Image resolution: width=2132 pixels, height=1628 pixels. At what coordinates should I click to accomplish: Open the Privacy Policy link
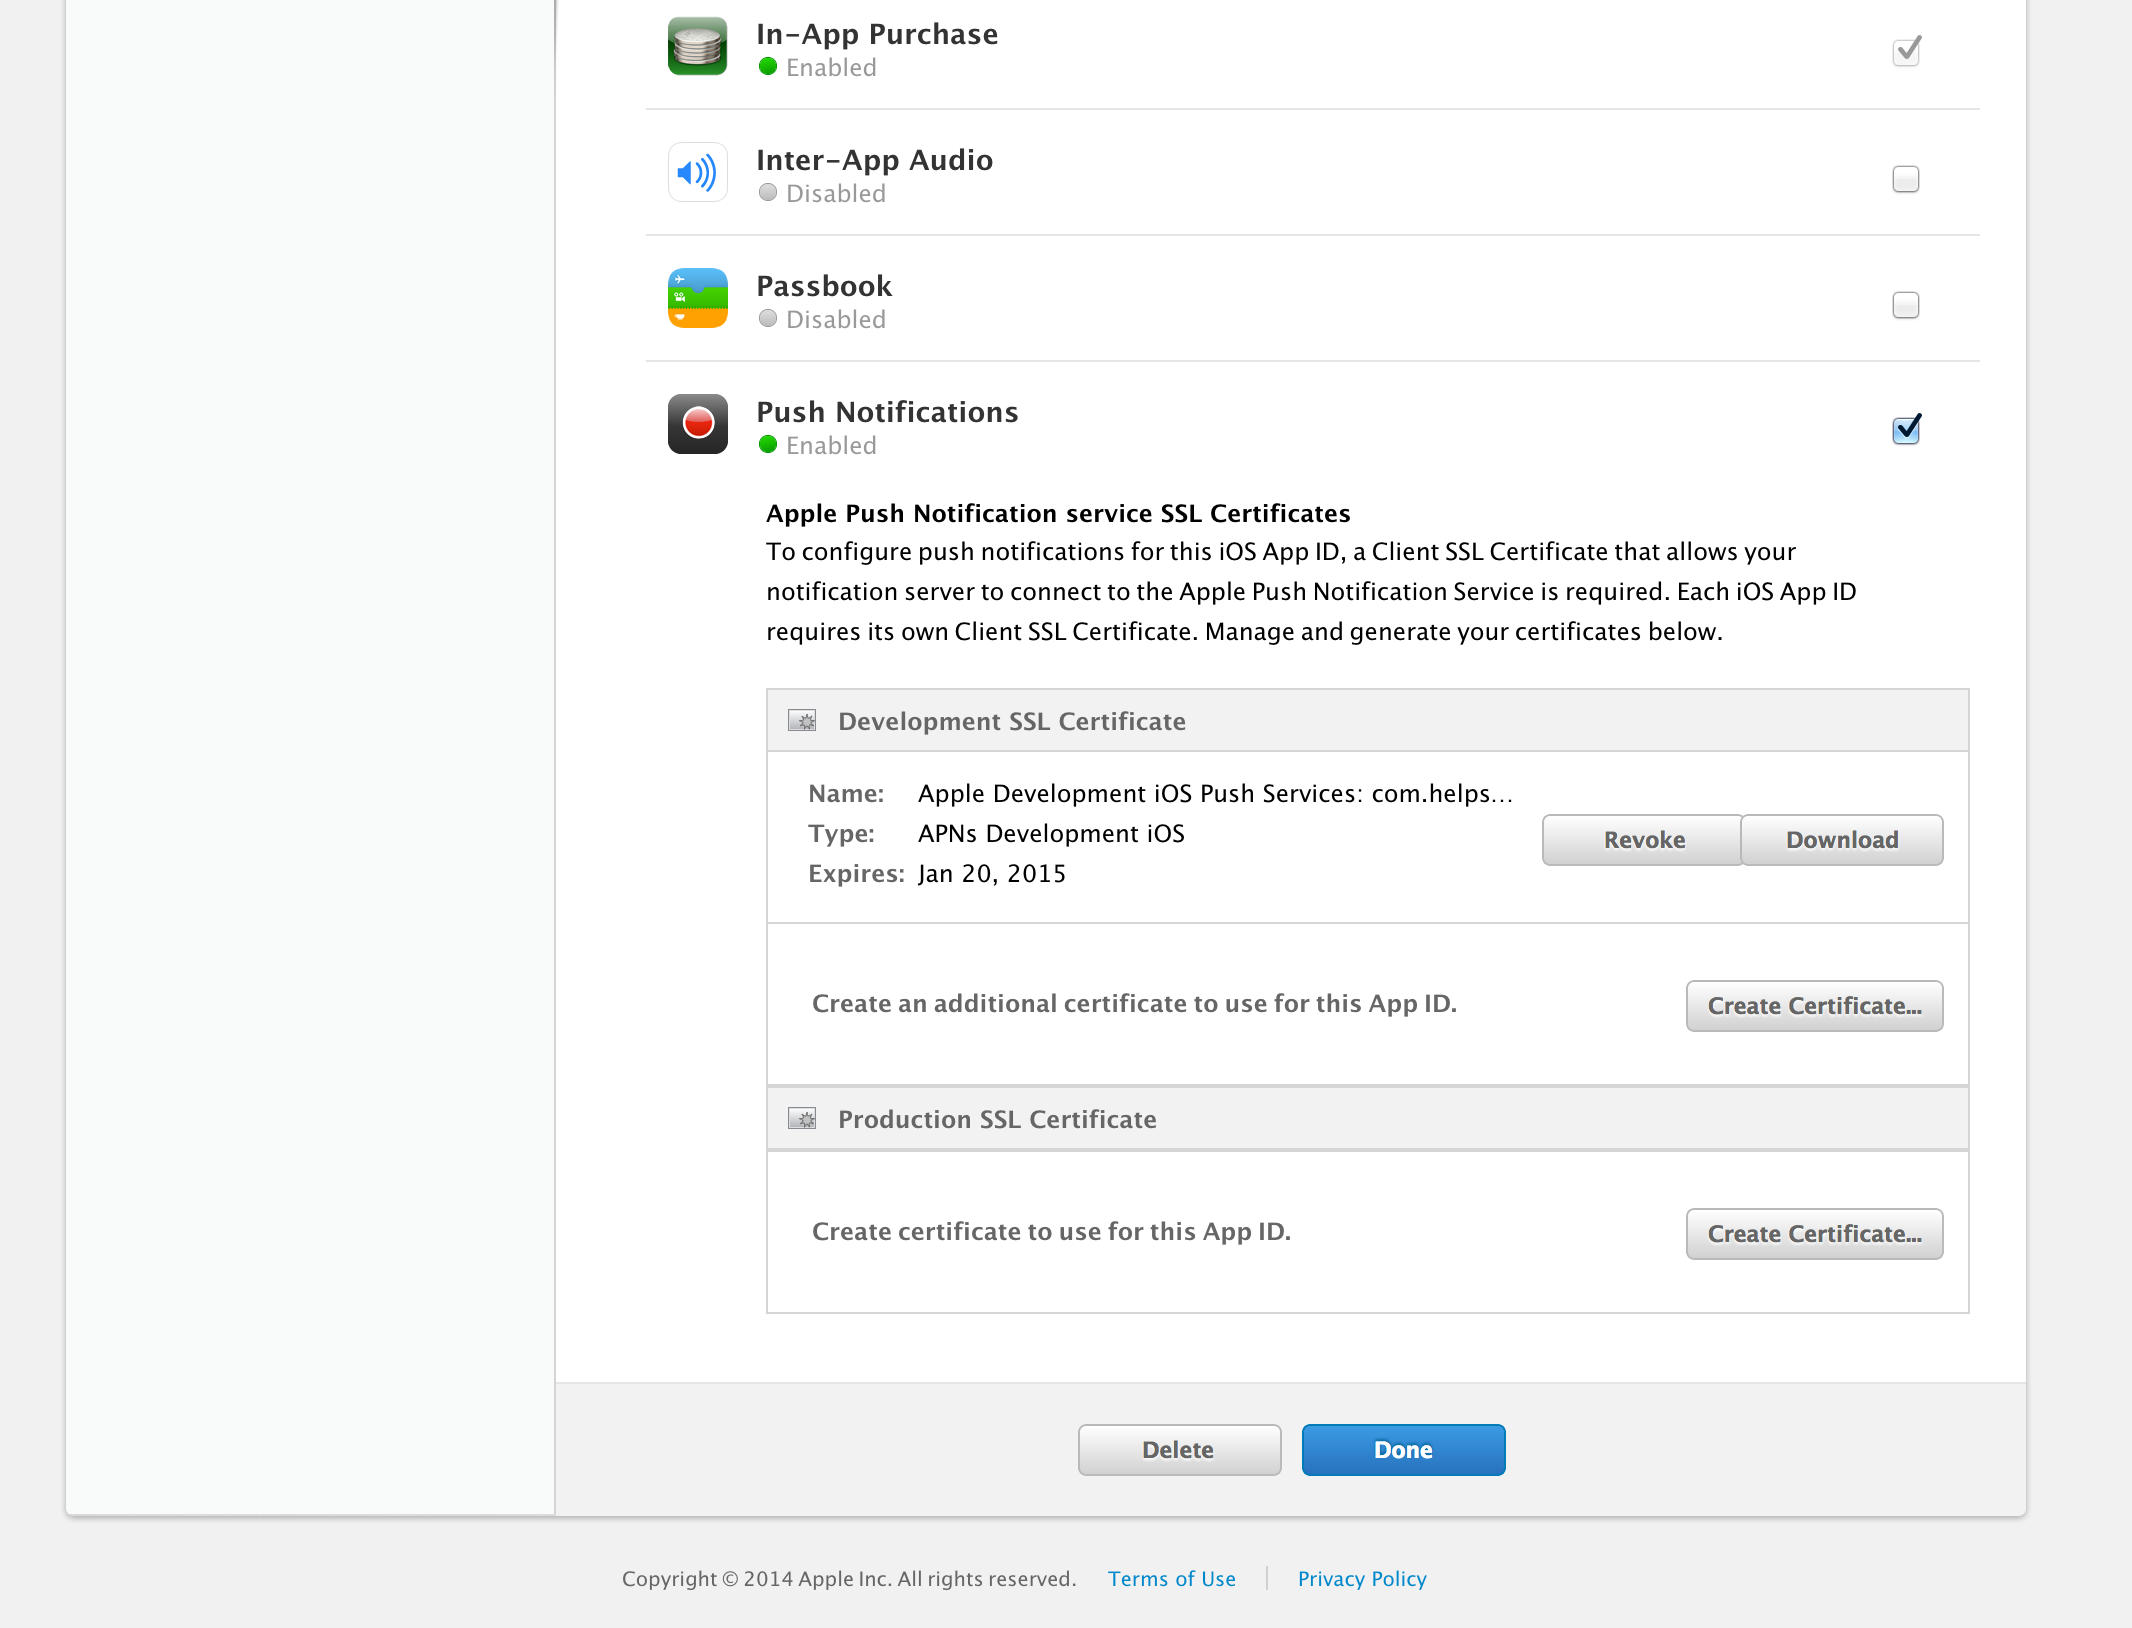pyautogui.click(x=1362, y=1578)
